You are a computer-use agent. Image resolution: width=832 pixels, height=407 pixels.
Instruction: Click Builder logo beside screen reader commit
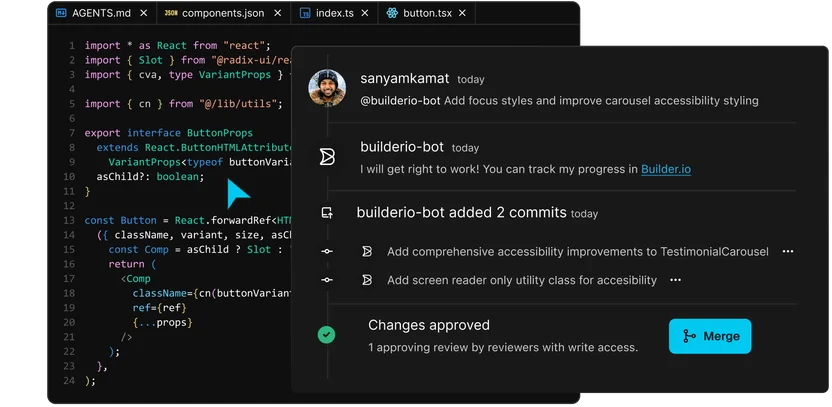367,280
